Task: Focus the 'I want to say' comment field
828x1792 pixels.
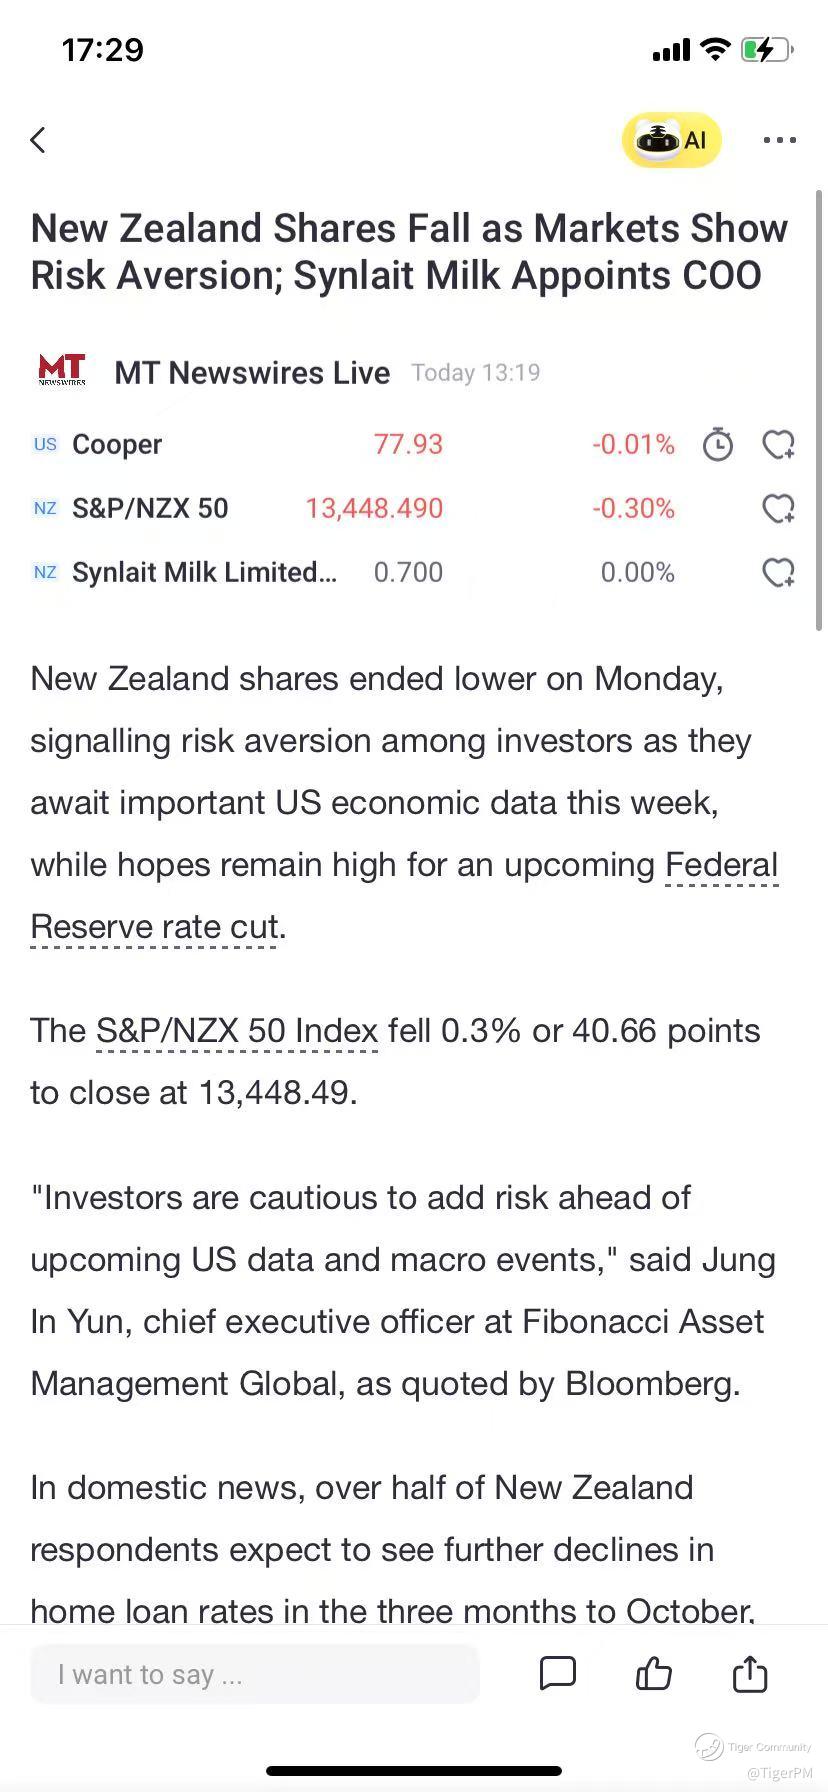Action: 255,1674
